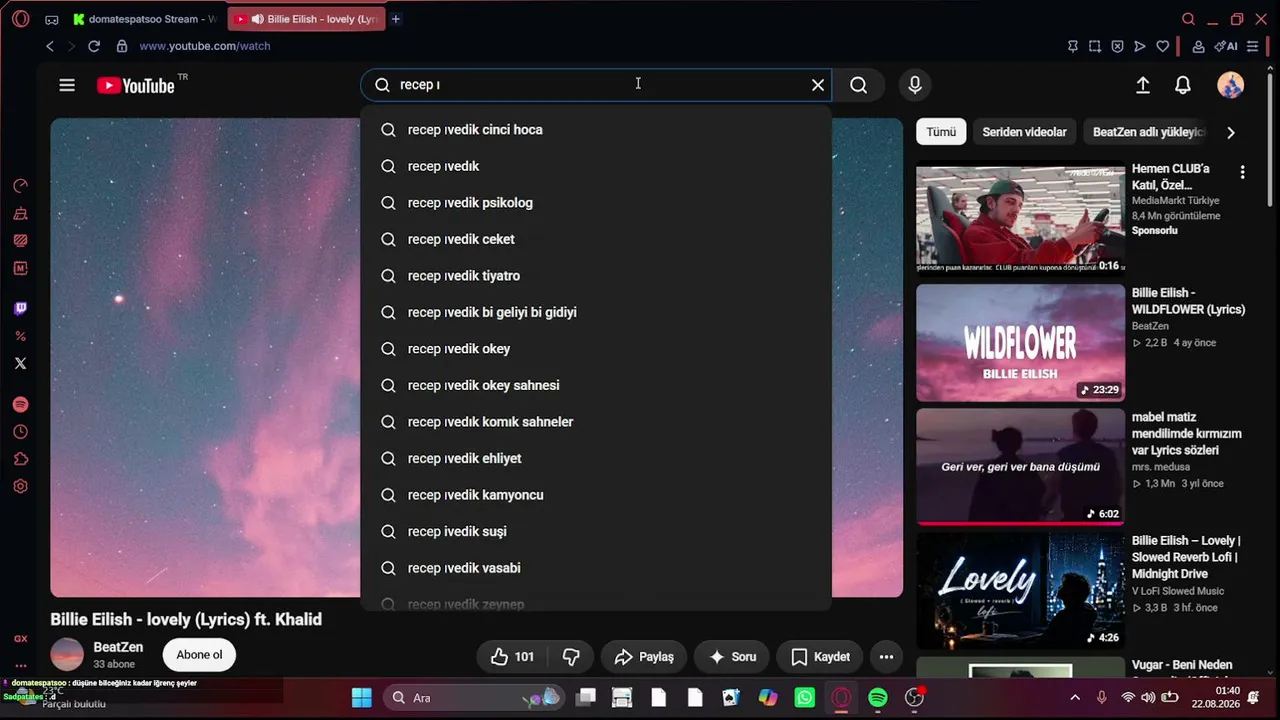Screen dimensions: 1280x720
Task: Open the Opera main menu logo
Action: click(20, 19)
